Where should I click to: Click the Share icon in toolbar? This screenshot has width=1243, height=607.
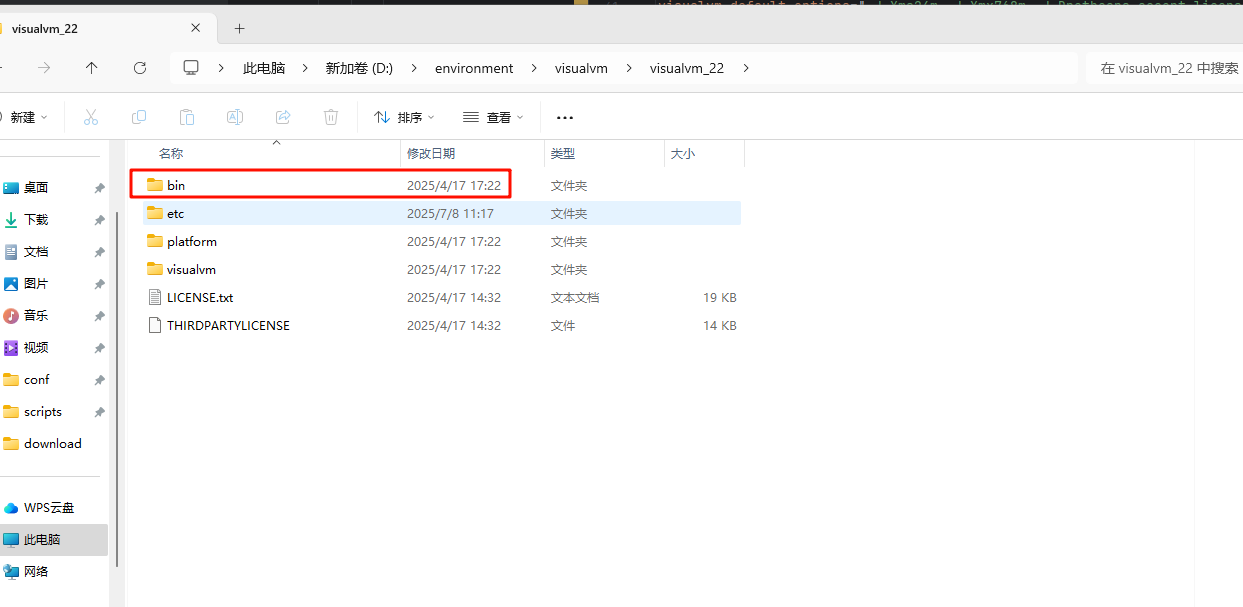[283, 117]
